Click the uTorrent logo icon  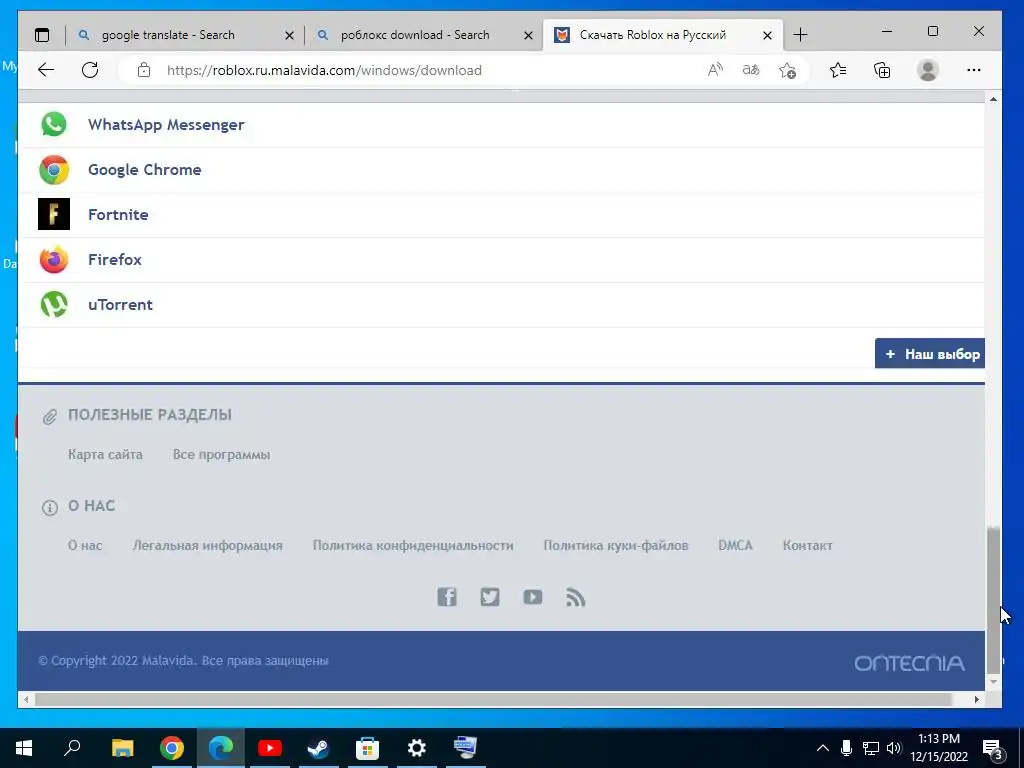tap(54, 304)
